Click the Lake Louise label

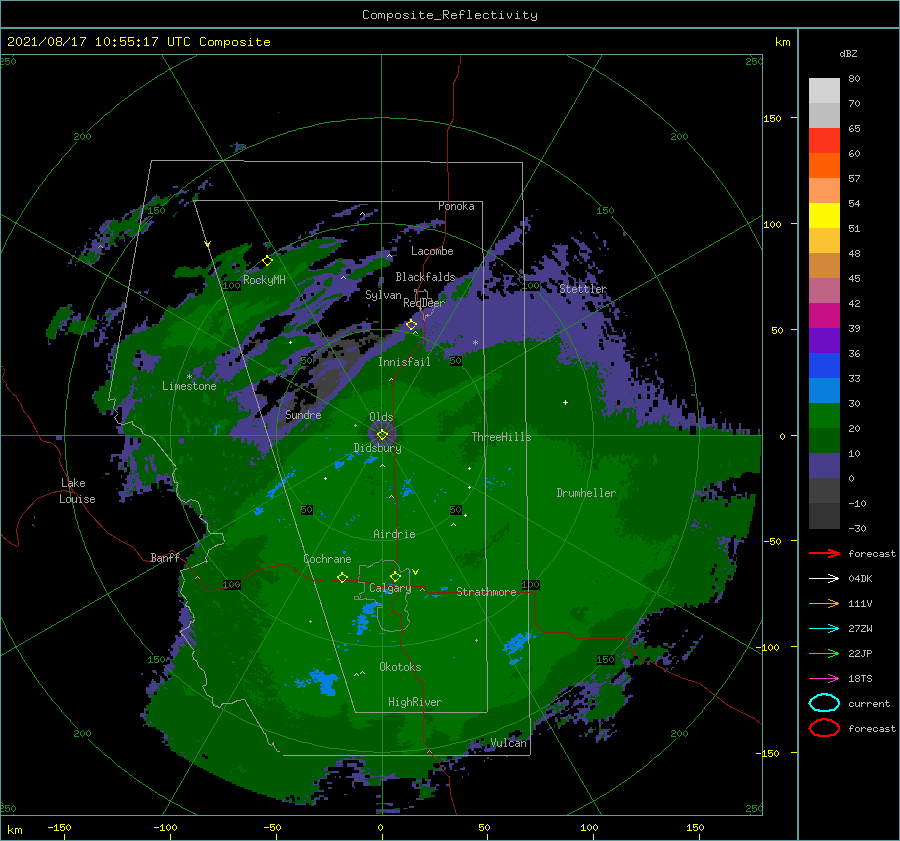(77, 491)
